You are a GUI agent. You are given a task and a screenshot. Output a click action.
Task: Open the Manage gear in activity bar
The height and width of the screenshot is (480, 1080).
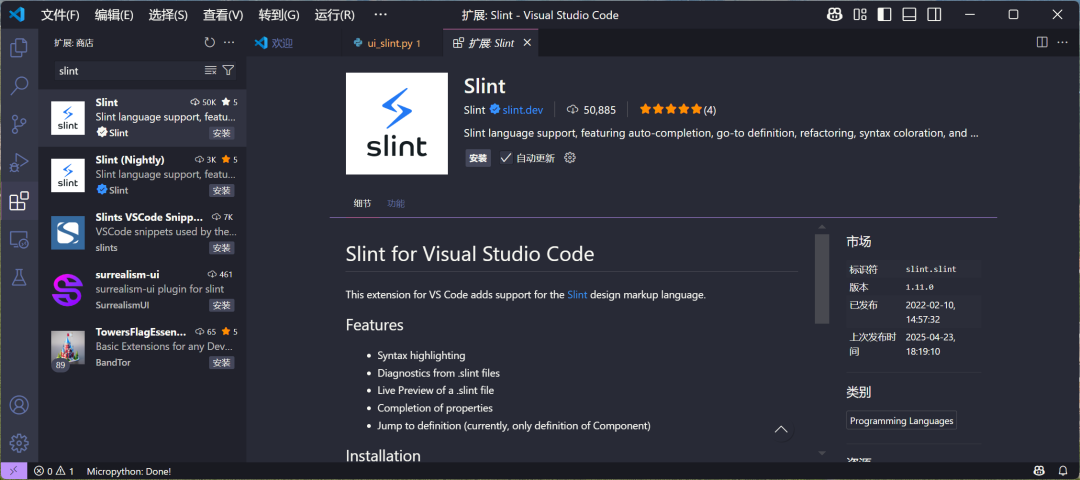point(19,442)
